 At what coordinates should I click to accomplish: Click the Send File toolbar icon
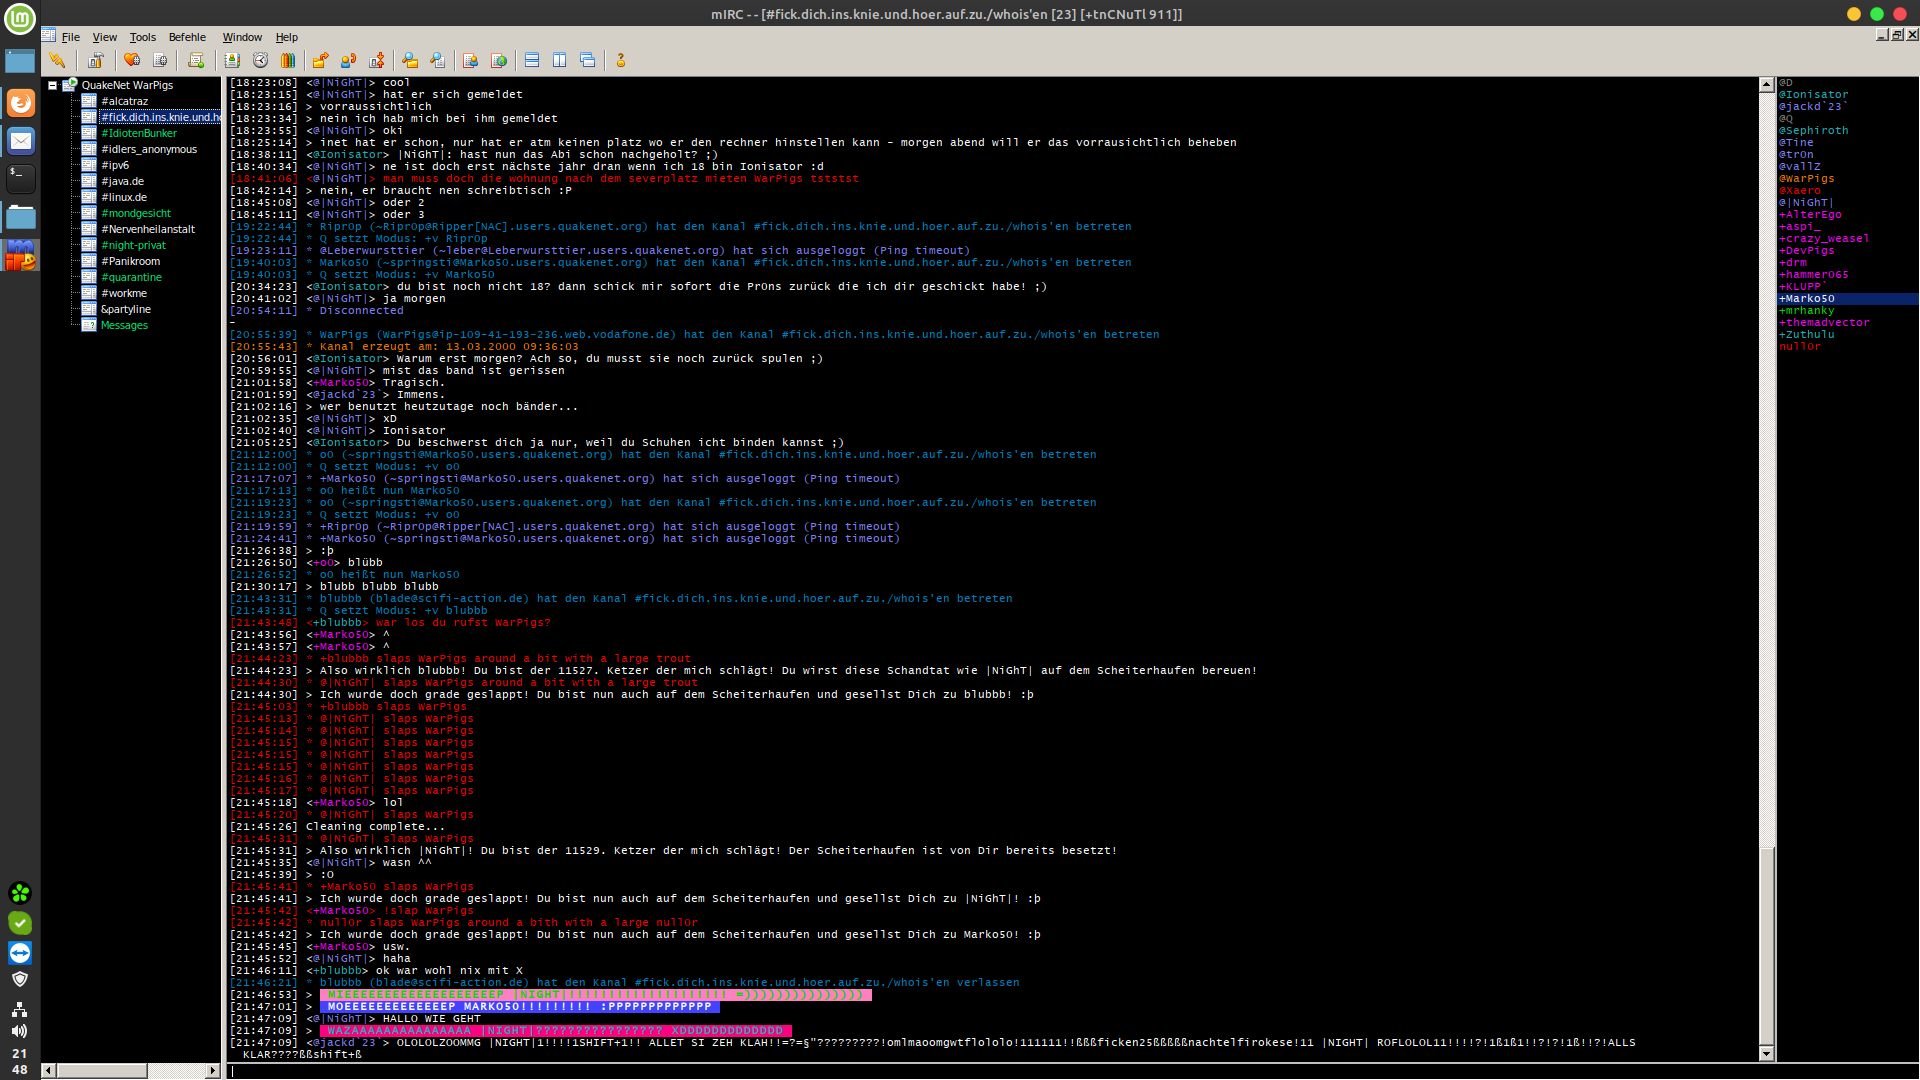point(320,60)
